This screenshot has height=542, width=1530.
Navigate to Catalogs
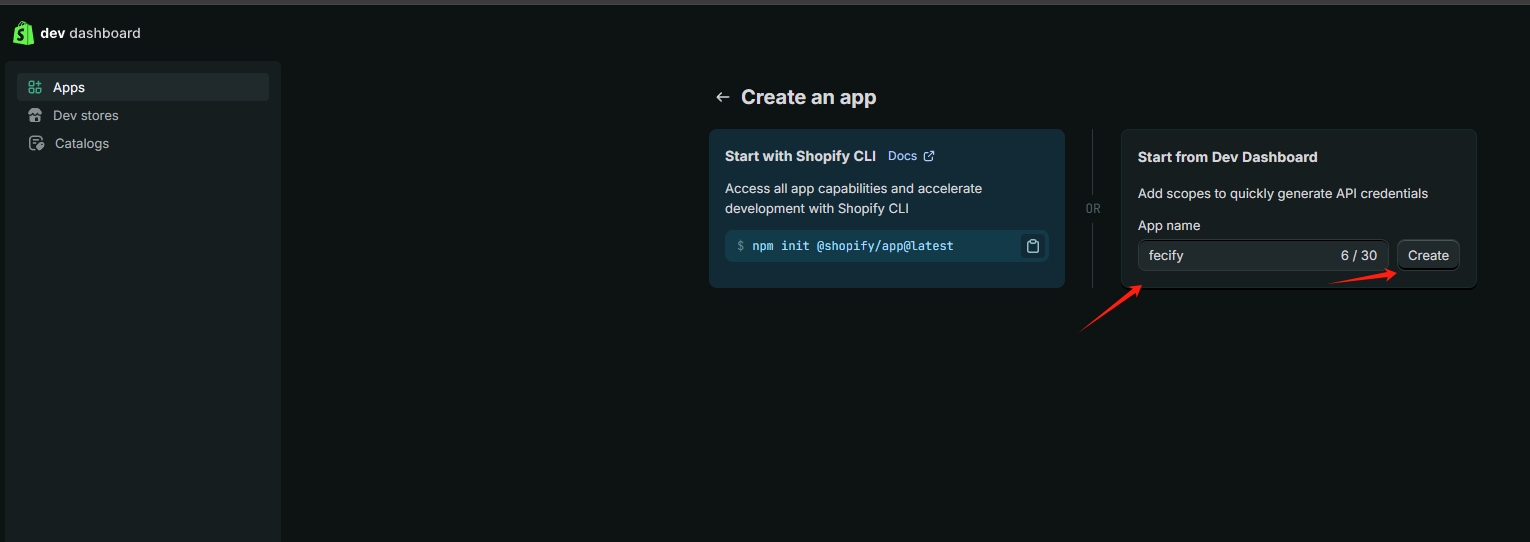point(82,144)
